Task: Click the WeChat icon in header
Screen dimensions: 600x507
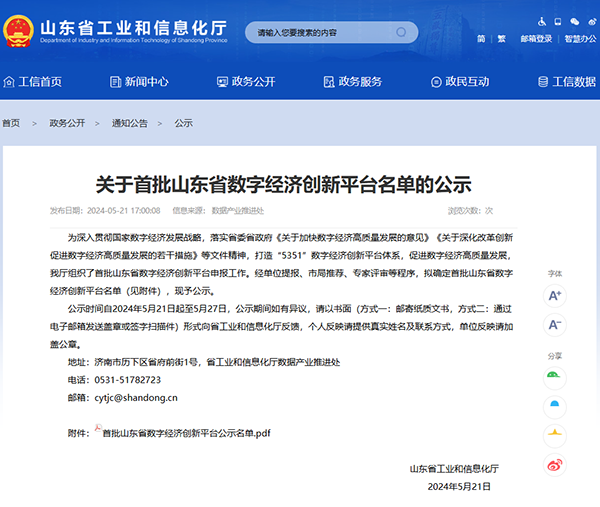Action: click(572, 21)
